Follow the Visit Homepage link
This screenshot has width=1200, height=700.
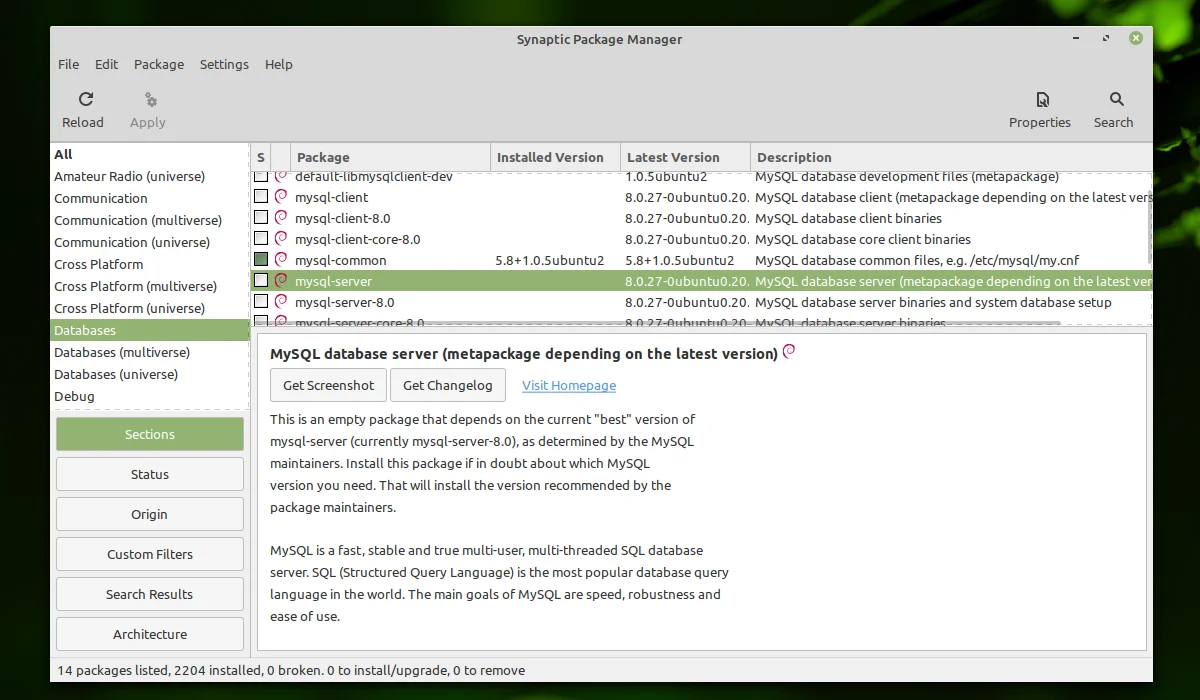[569, 385]
